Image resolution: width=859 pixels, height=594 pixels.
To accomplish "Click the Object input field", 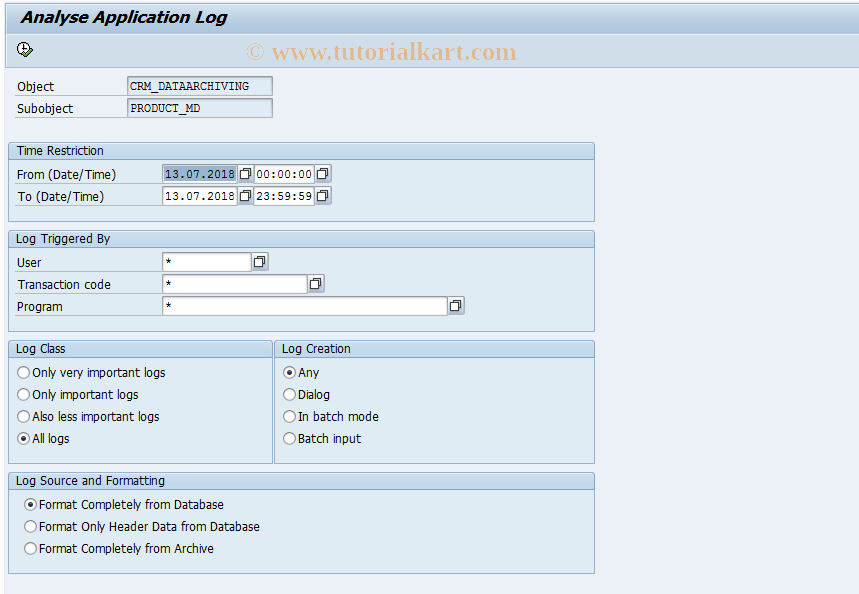I will [x=198, y=85].
